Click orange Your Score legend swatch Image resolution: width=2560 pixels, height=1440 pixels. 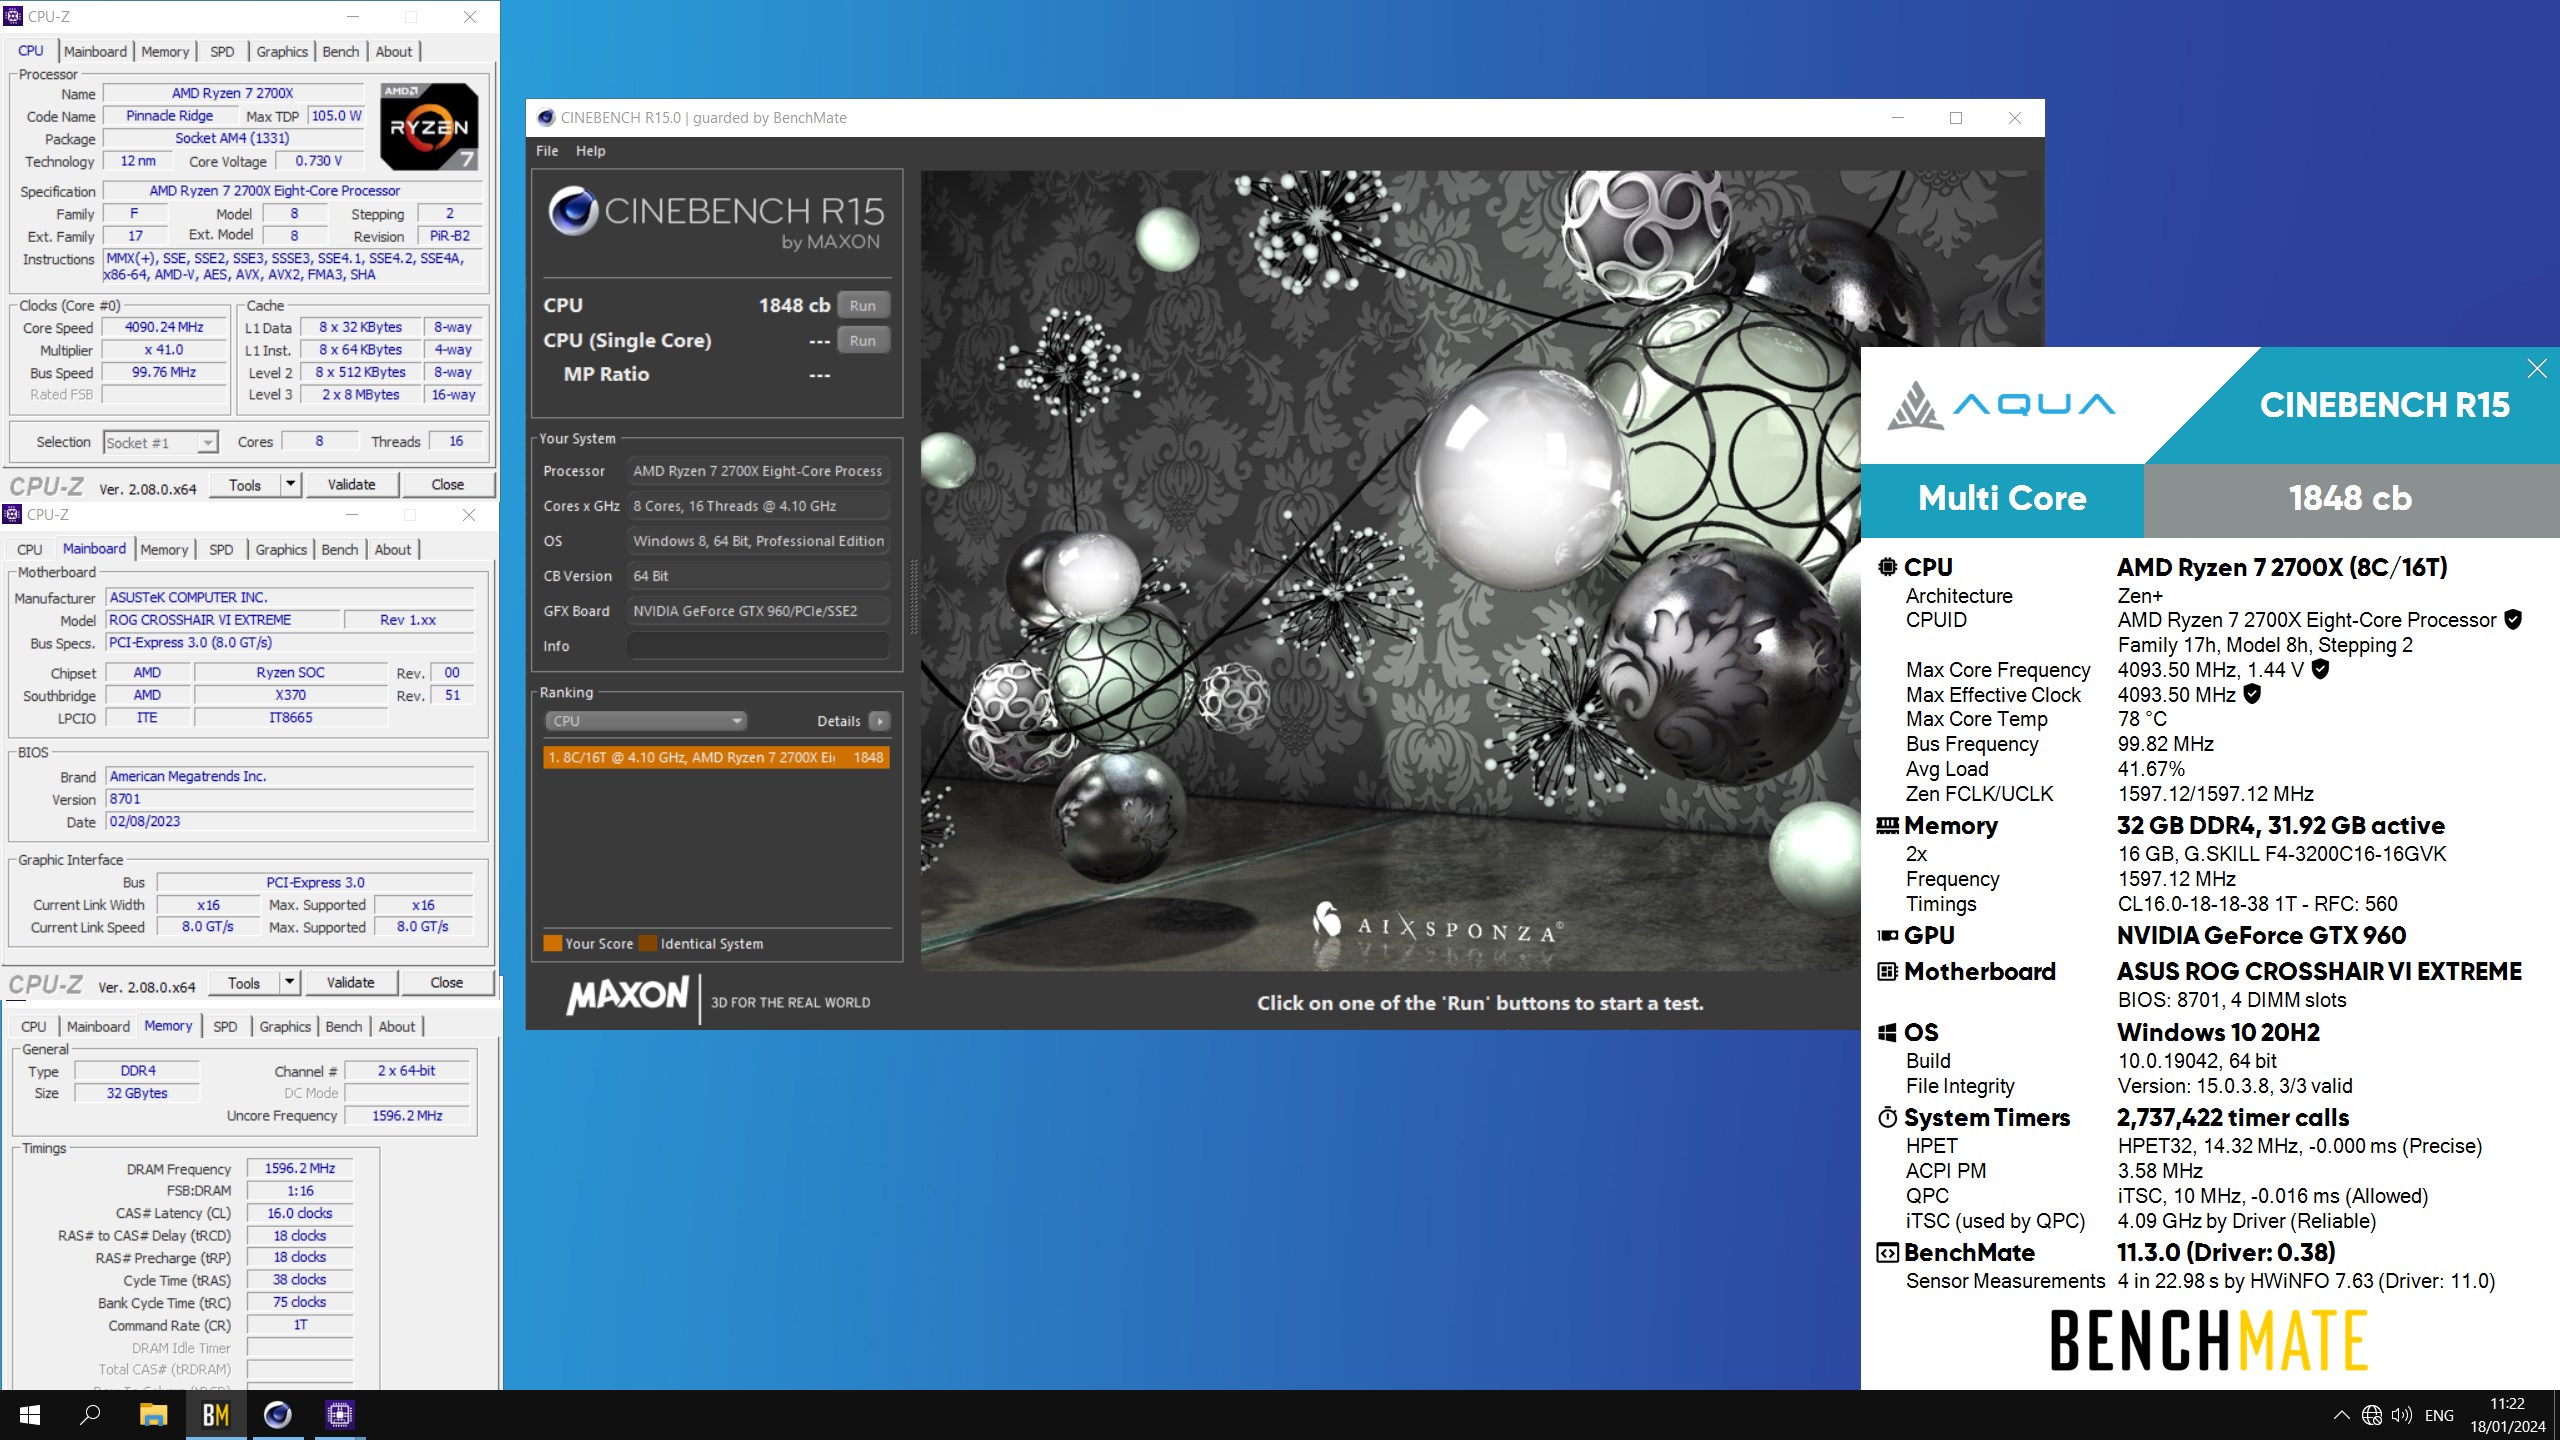click(552, 943)
